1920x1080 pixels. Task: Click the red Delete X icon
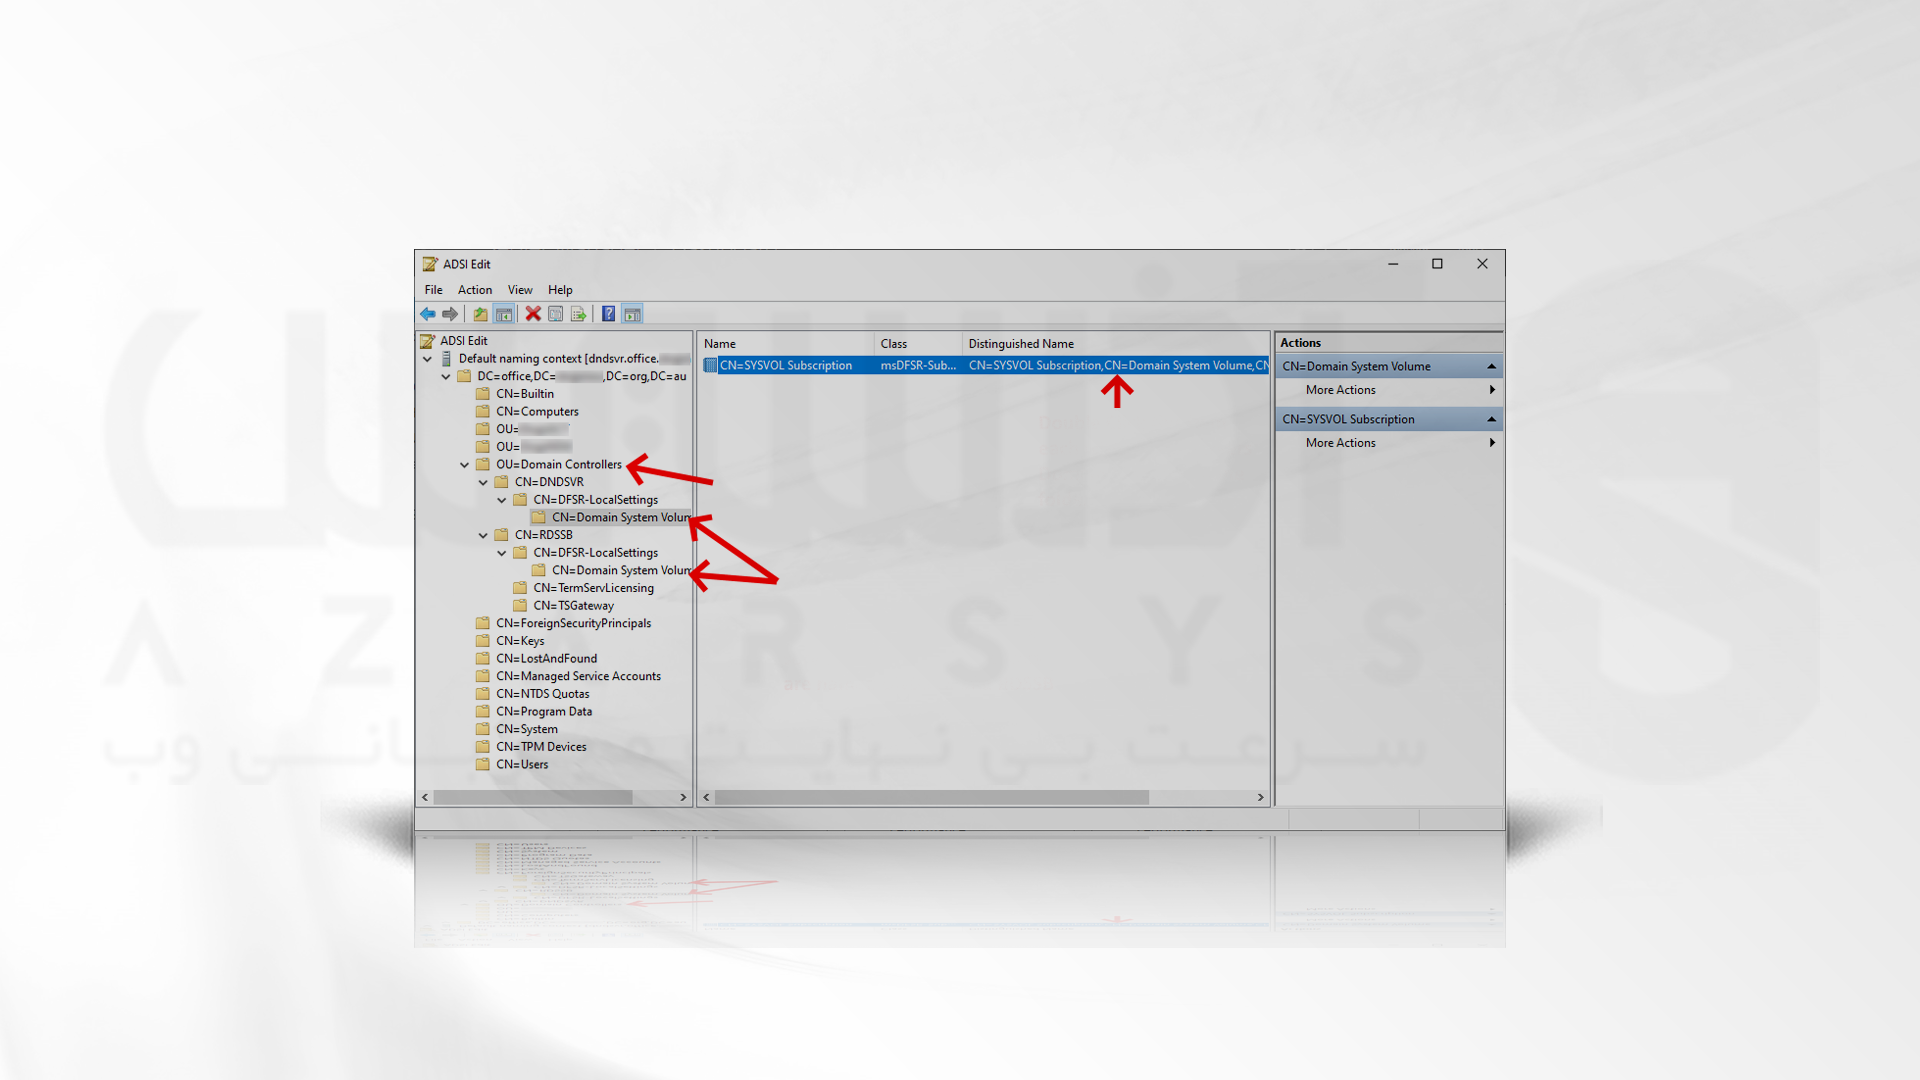click(533, 314)
